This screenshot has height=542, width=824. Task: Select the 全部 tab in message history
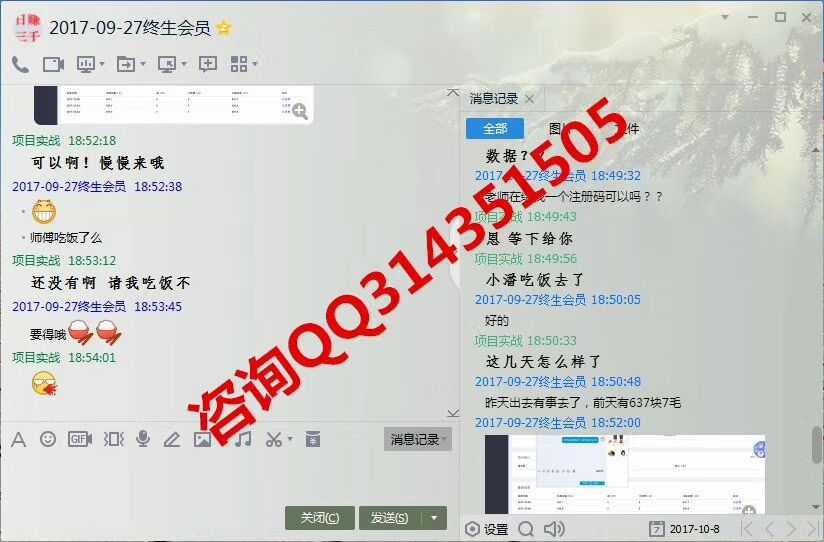[x=495, y=128]
